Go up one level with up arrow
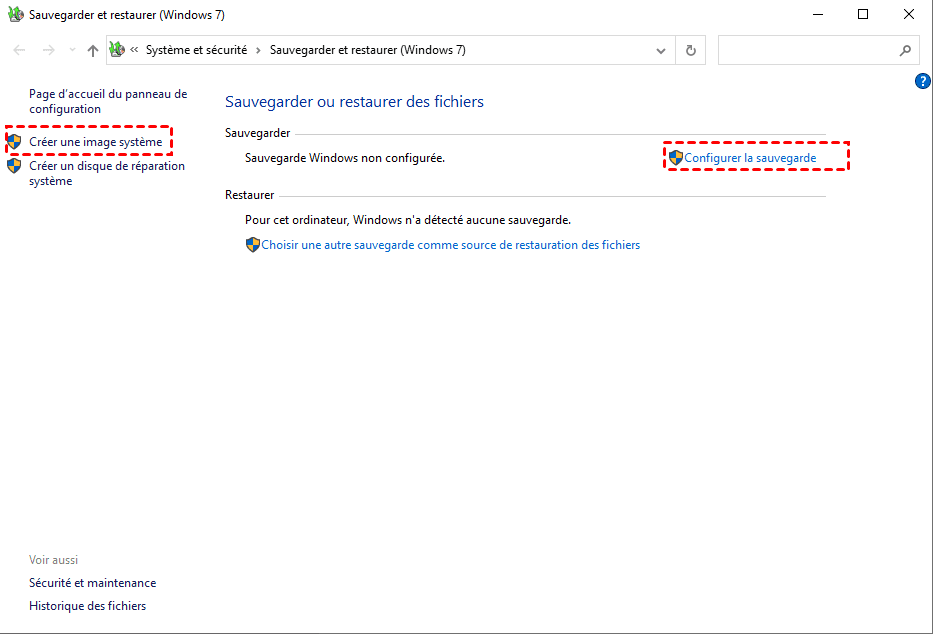The image size is (933, 634). (x=93, y=51)
